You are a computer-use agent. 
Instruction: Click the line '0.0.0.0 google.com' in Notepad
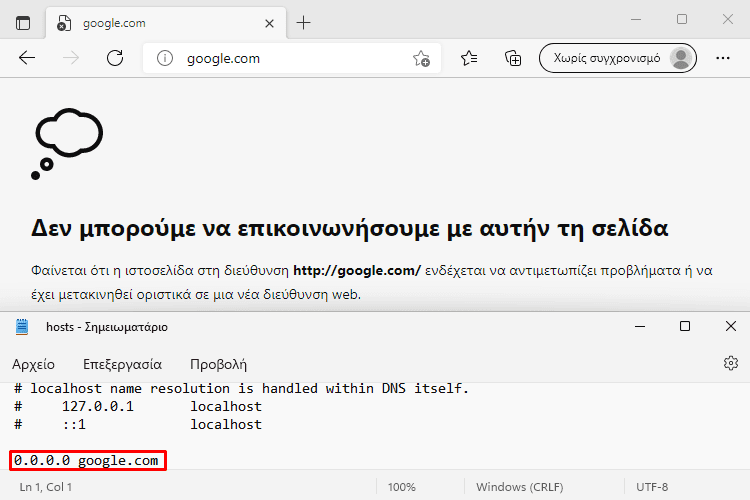point(86,461)
